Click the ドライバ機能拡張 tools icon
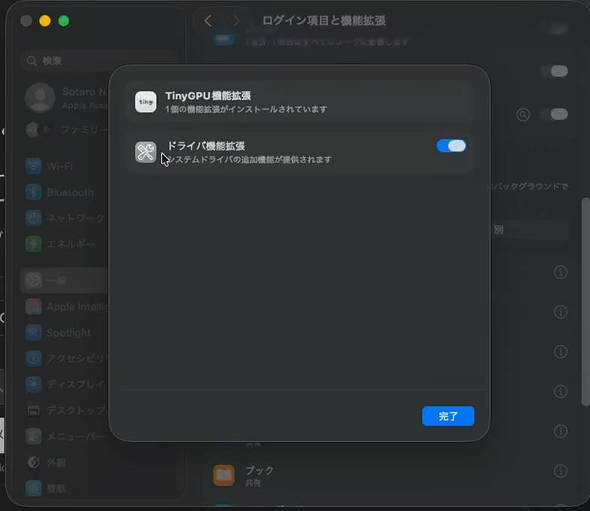 146,152
